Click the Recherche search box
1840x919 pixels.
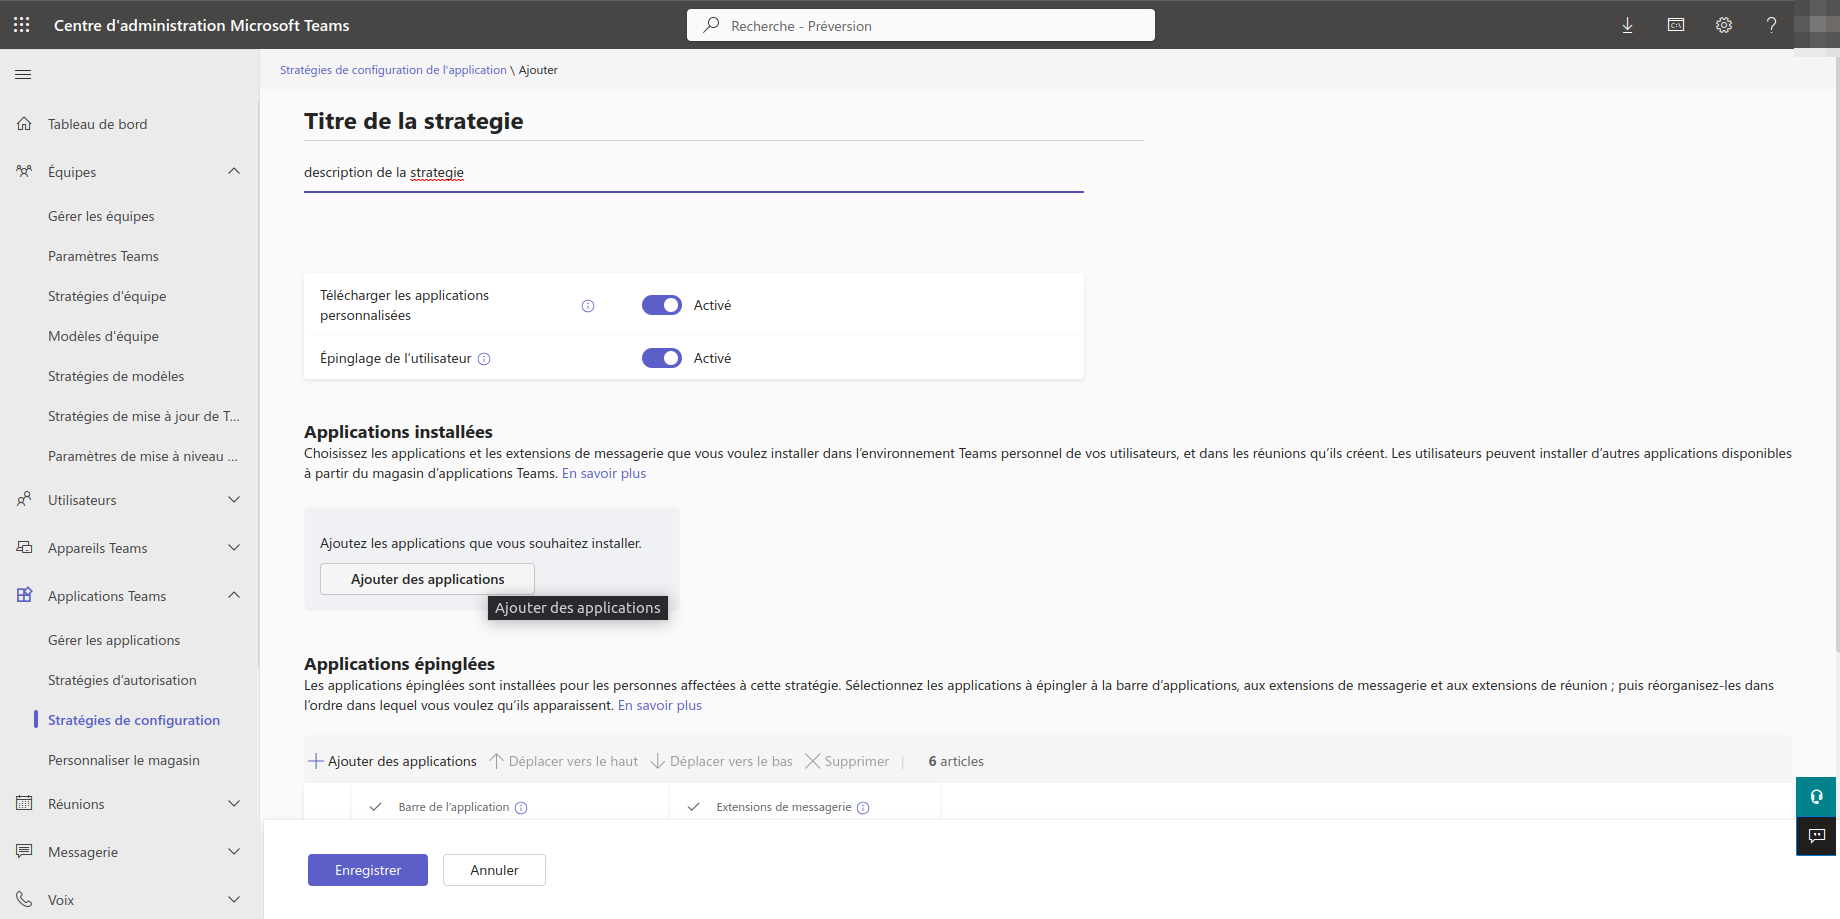[x=920, y=26]
